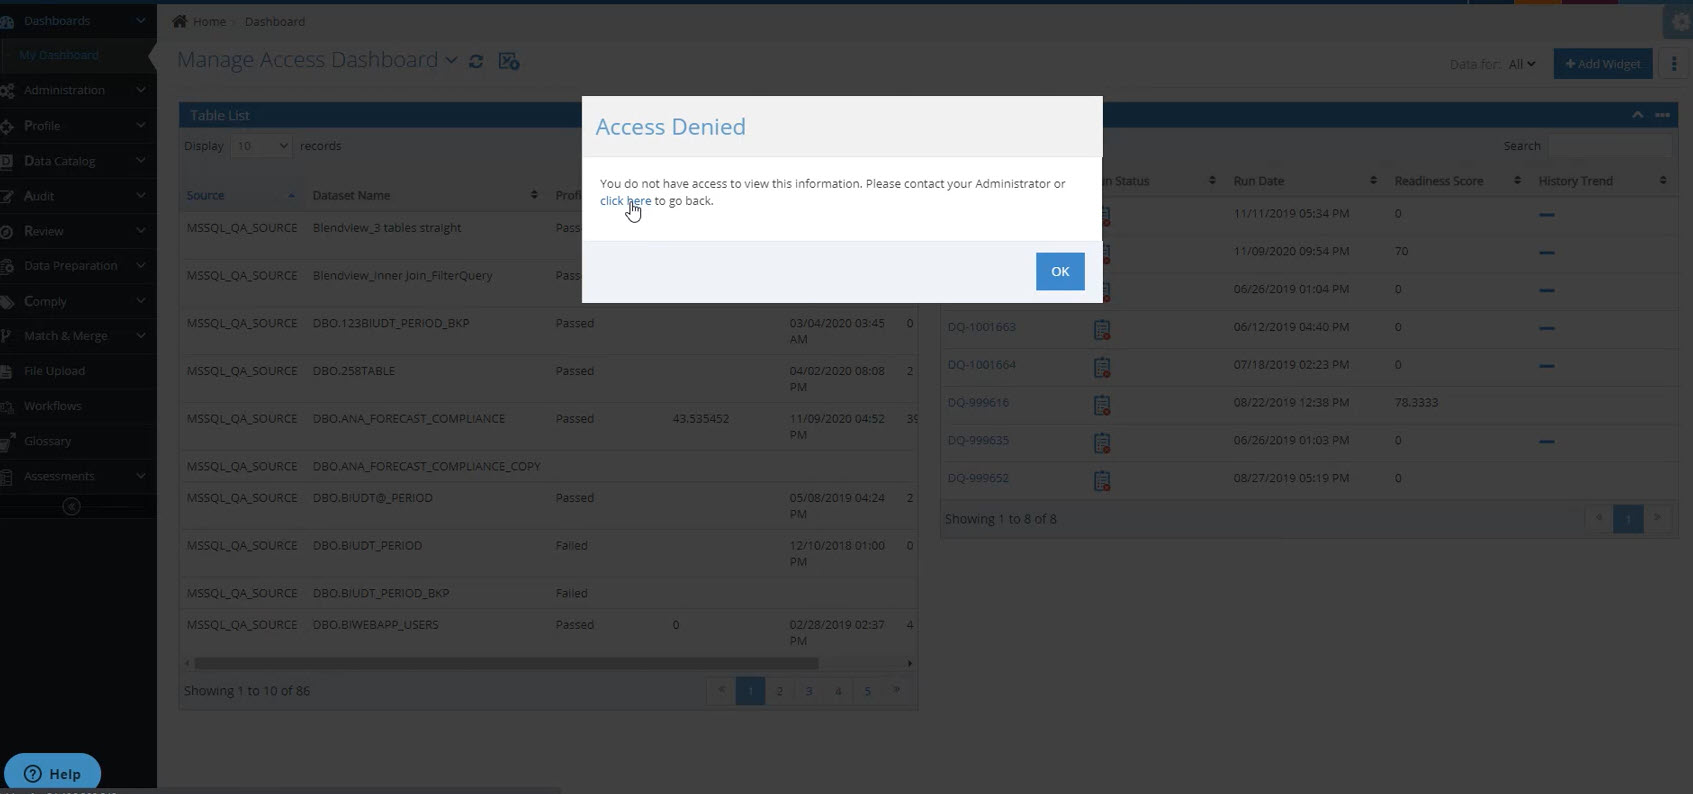The width and height of the screenshot is (1693, 794).
Task: Collapse the sidebar with the round arrow
Action: pyautogui.click(x=71, y=507)
